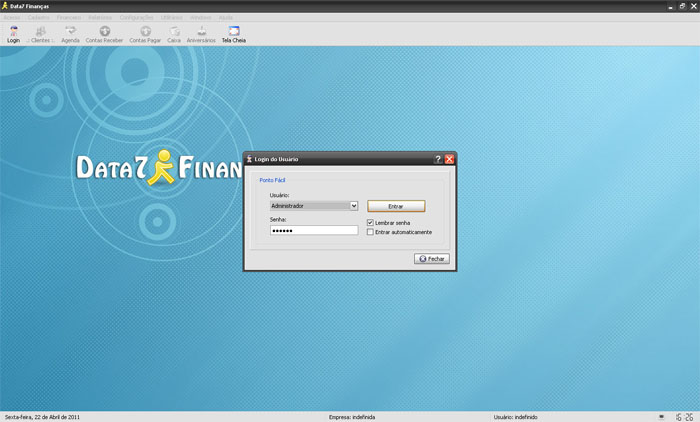Open the Caixa toolbar icon
The image size is (700, 422).
174,34
